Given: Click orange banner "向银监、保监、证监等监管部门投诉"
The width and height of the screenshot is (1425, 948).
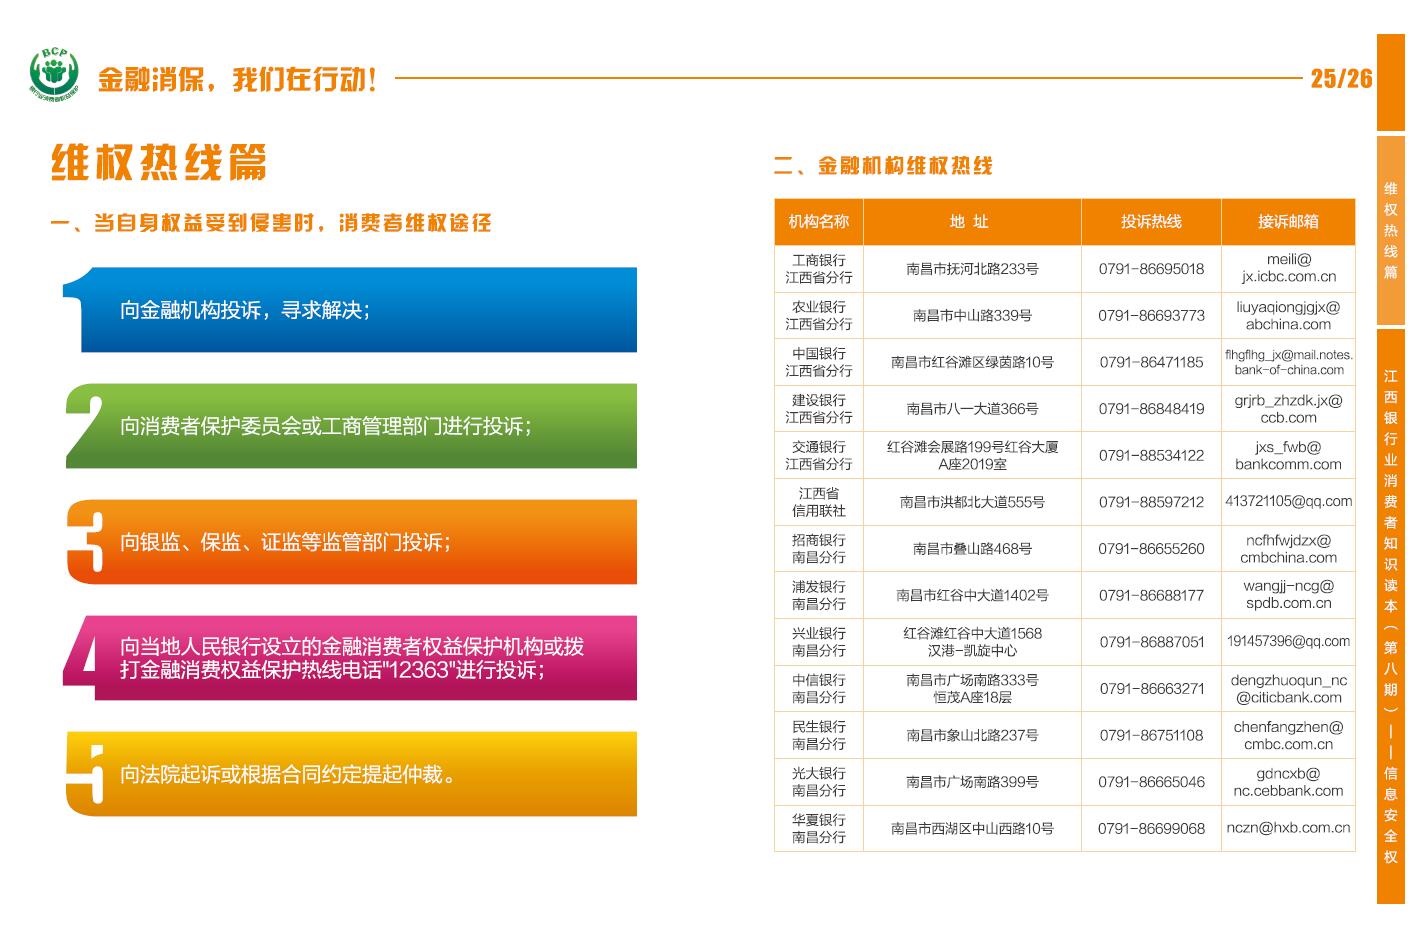Looking at the screenshot, I should click(350, 542).
